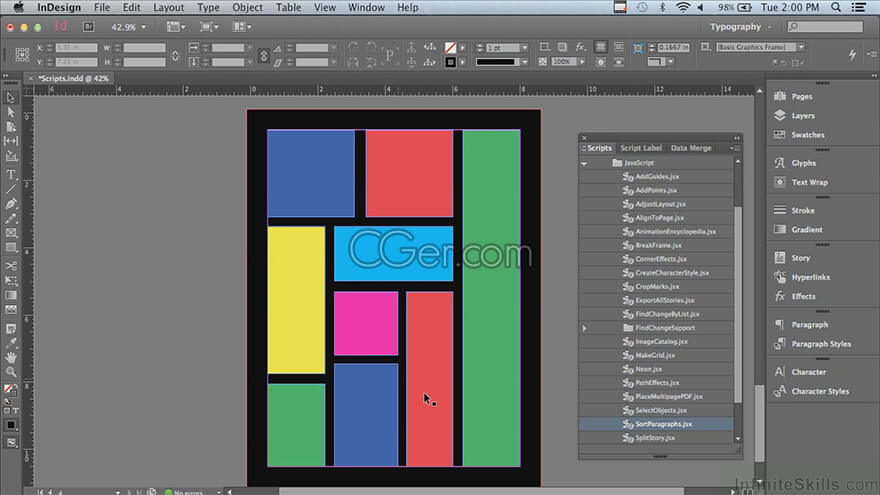
Task: Select the Note tool
Action: coord(11,329)
